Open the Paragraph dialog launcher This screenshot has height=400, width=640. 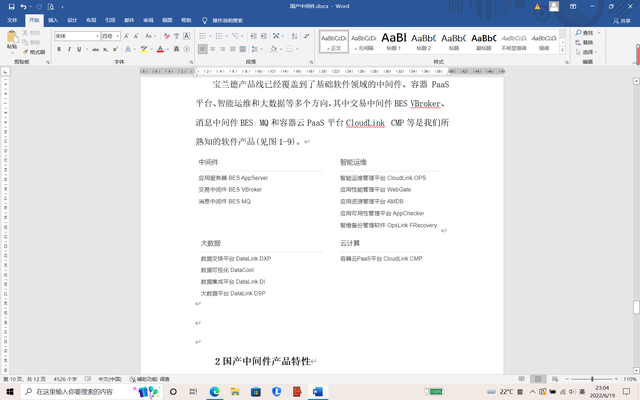tap(311, 62)
